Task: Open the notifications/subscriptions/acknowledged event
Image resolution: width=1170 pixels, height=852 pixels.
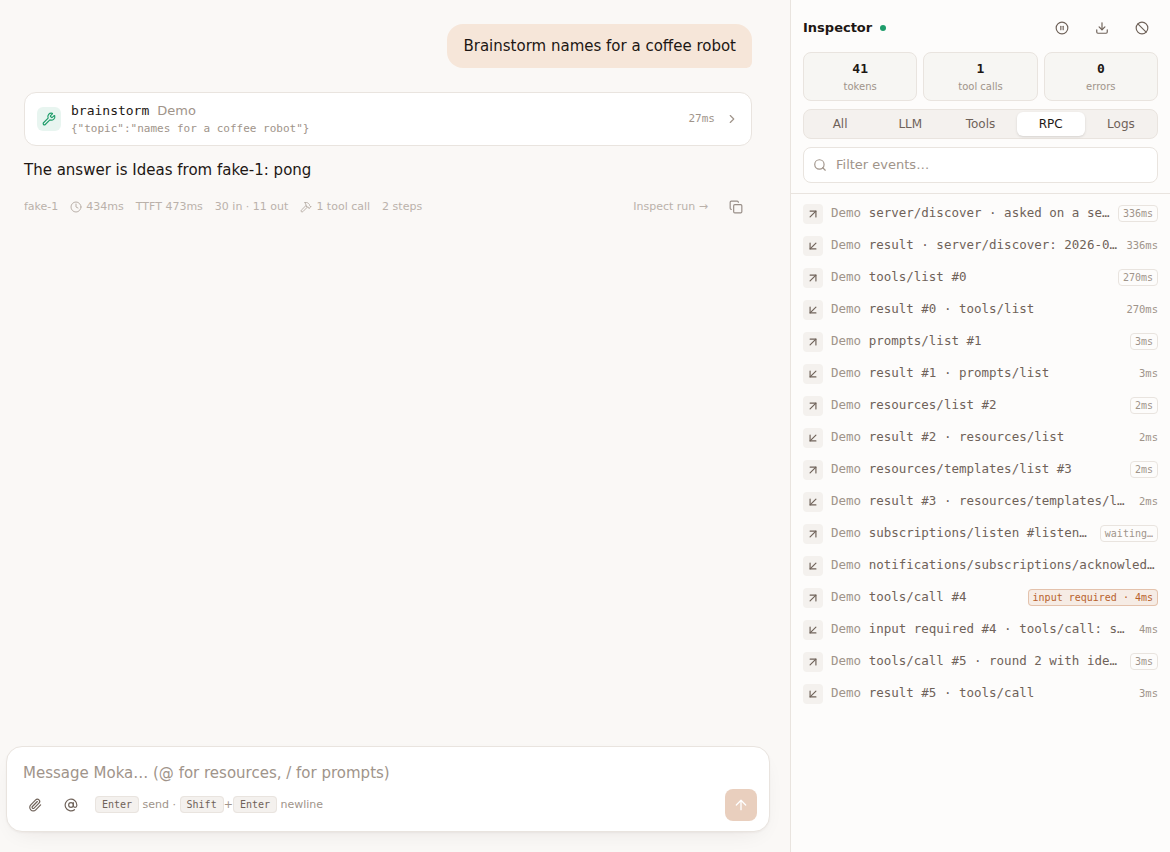Action: coord(980,566)
